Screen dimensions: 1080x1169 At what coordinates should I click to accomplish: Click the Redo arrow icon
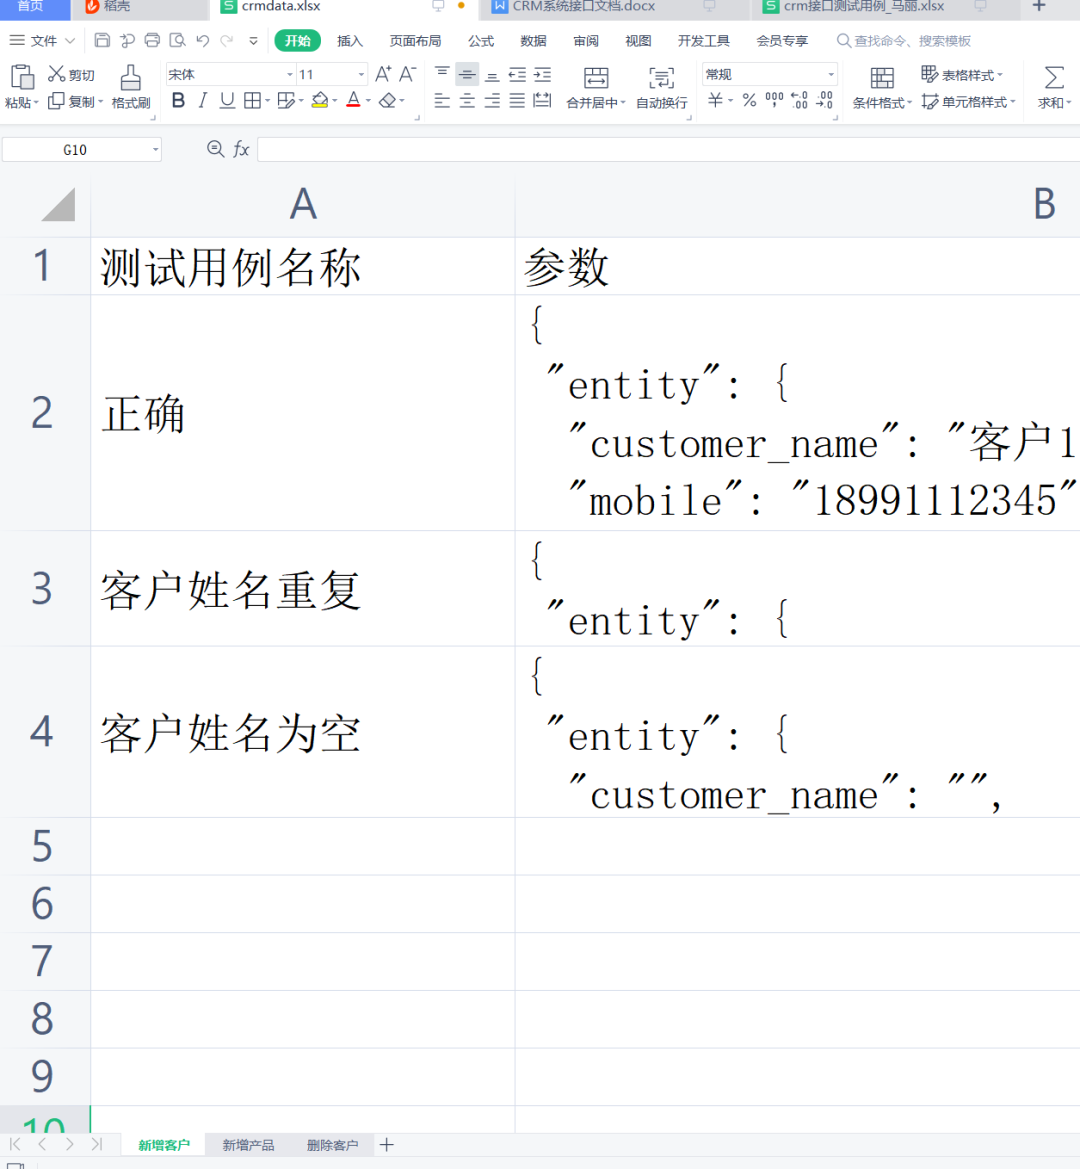(x=227, y=40)
